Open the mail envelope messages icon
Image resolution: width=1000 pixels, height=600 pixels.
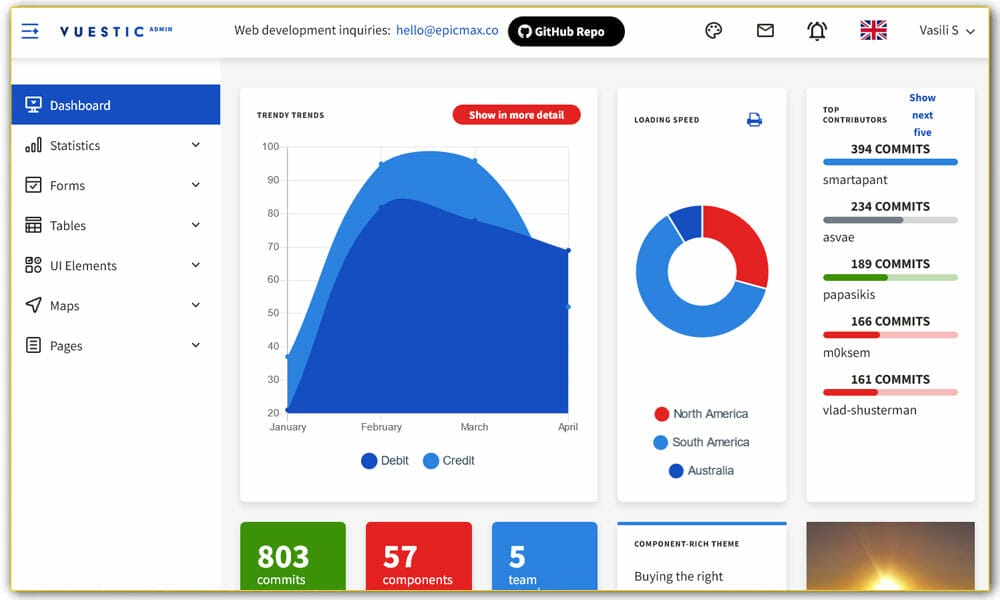[x=765, y=31]
